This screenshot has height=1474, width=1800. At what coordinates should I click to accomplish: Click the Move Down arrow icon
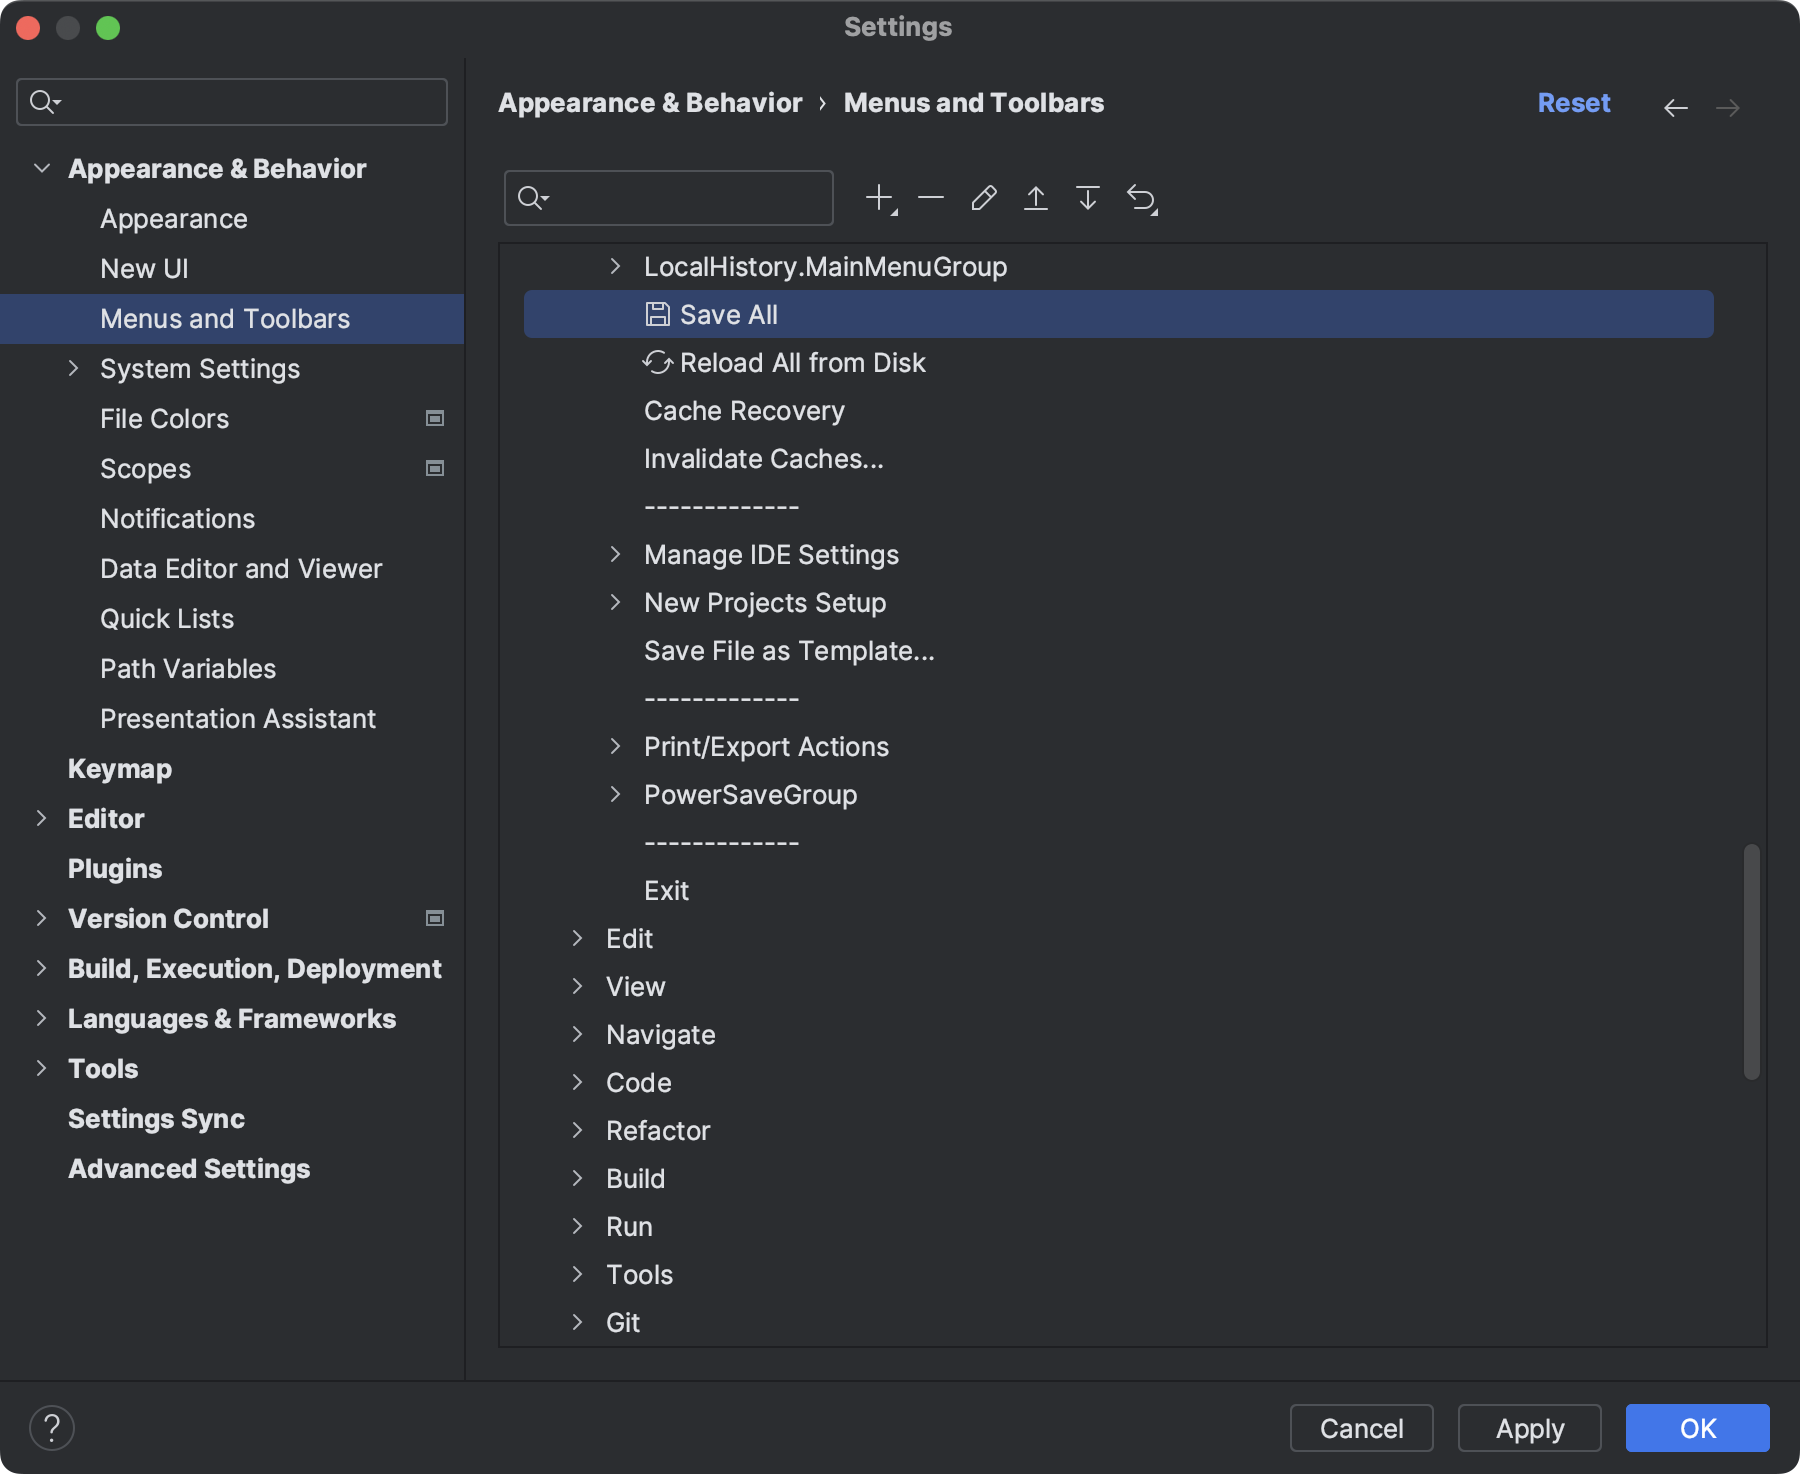(x=1089, y=197)
